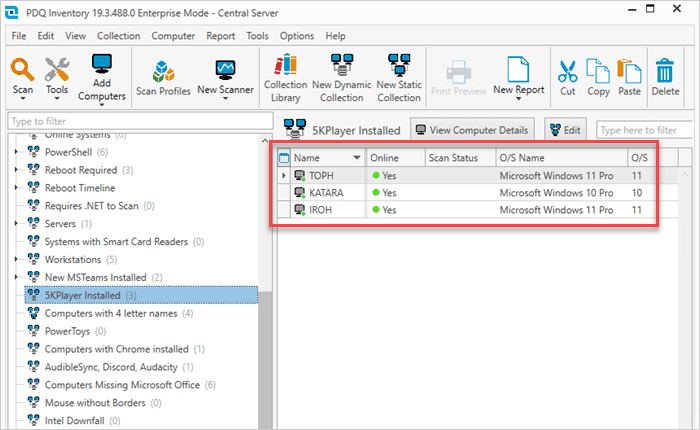Expand the New MSTeams Installed node
Screen dimensions: 700x430
coord(16,277)
